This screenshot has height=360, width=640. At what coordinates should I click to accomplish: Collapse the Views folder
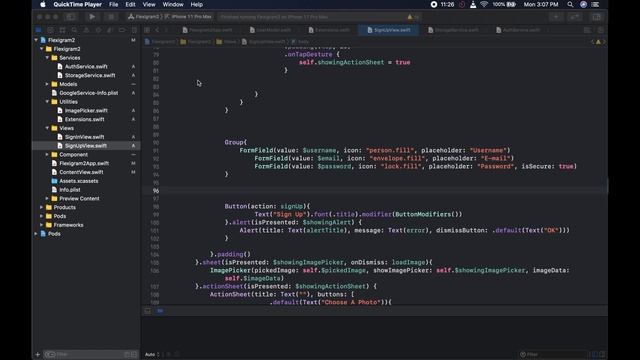[x=47, y=128]
